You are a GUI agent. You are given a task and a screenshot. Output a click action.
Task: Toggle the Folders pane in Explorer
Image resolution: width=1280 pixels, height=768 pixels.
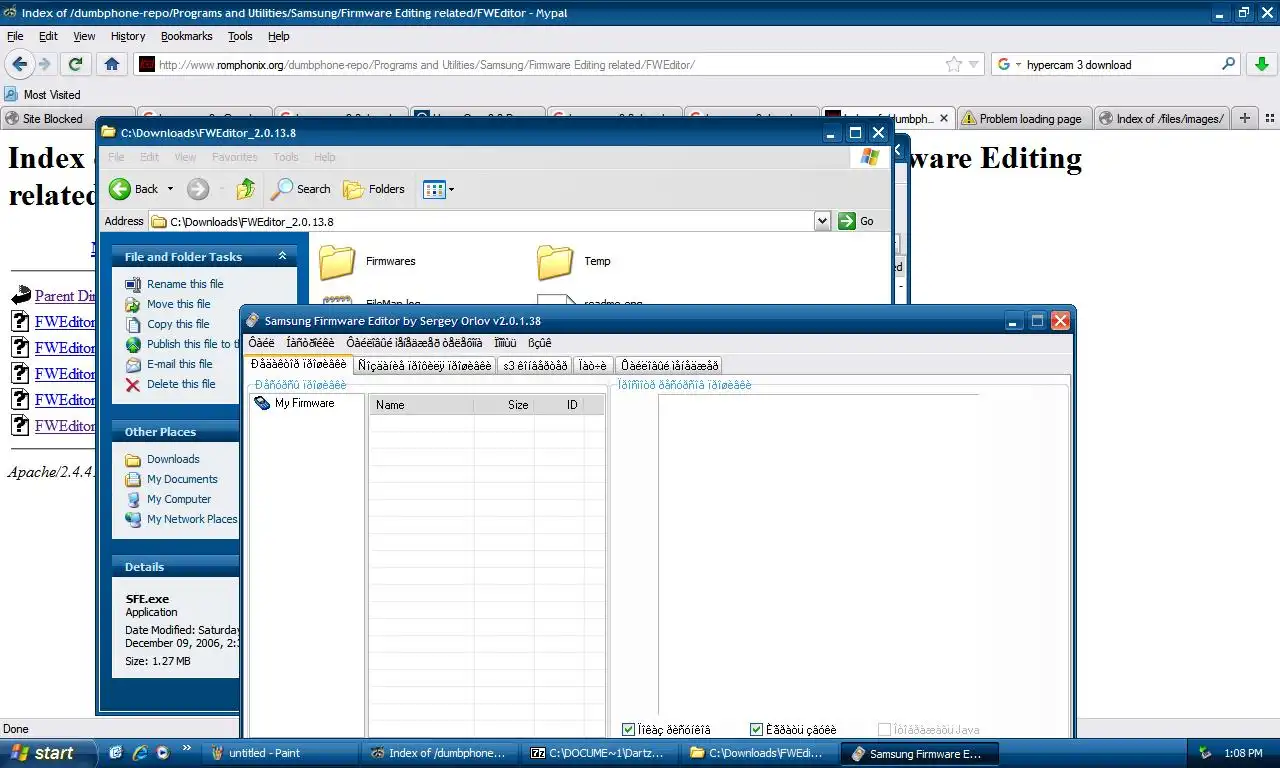click(x=374, y=189)
